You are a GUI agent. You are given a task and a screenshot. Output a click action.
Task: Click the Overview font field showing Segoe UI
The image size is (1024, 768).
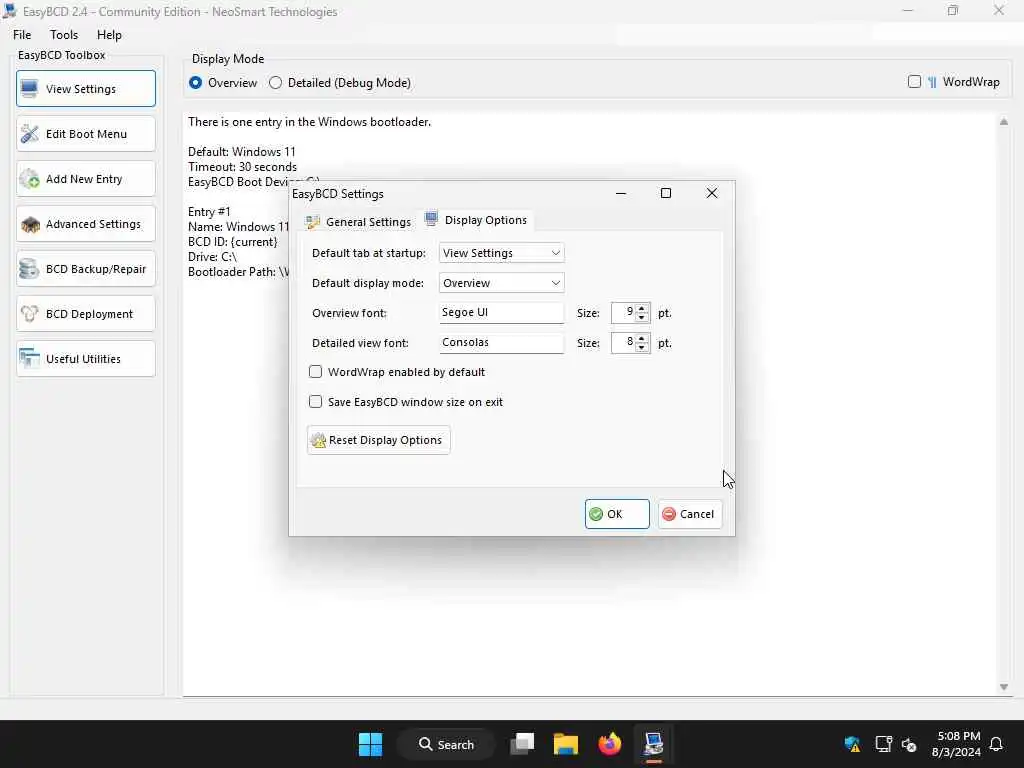pos(502,312)
